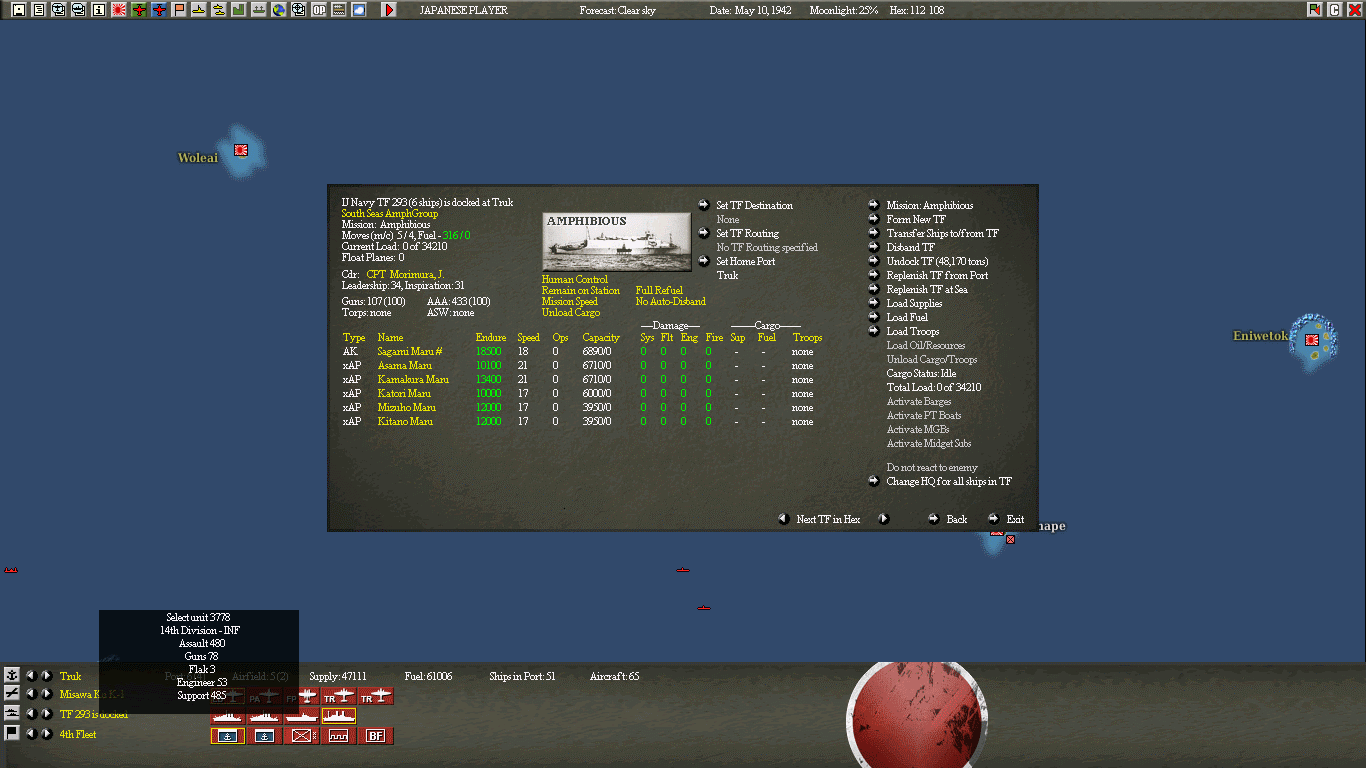Open ship Kamakura Maru details
The height and width of the screenshot is (768, 1366).
(x=413, y=380)
